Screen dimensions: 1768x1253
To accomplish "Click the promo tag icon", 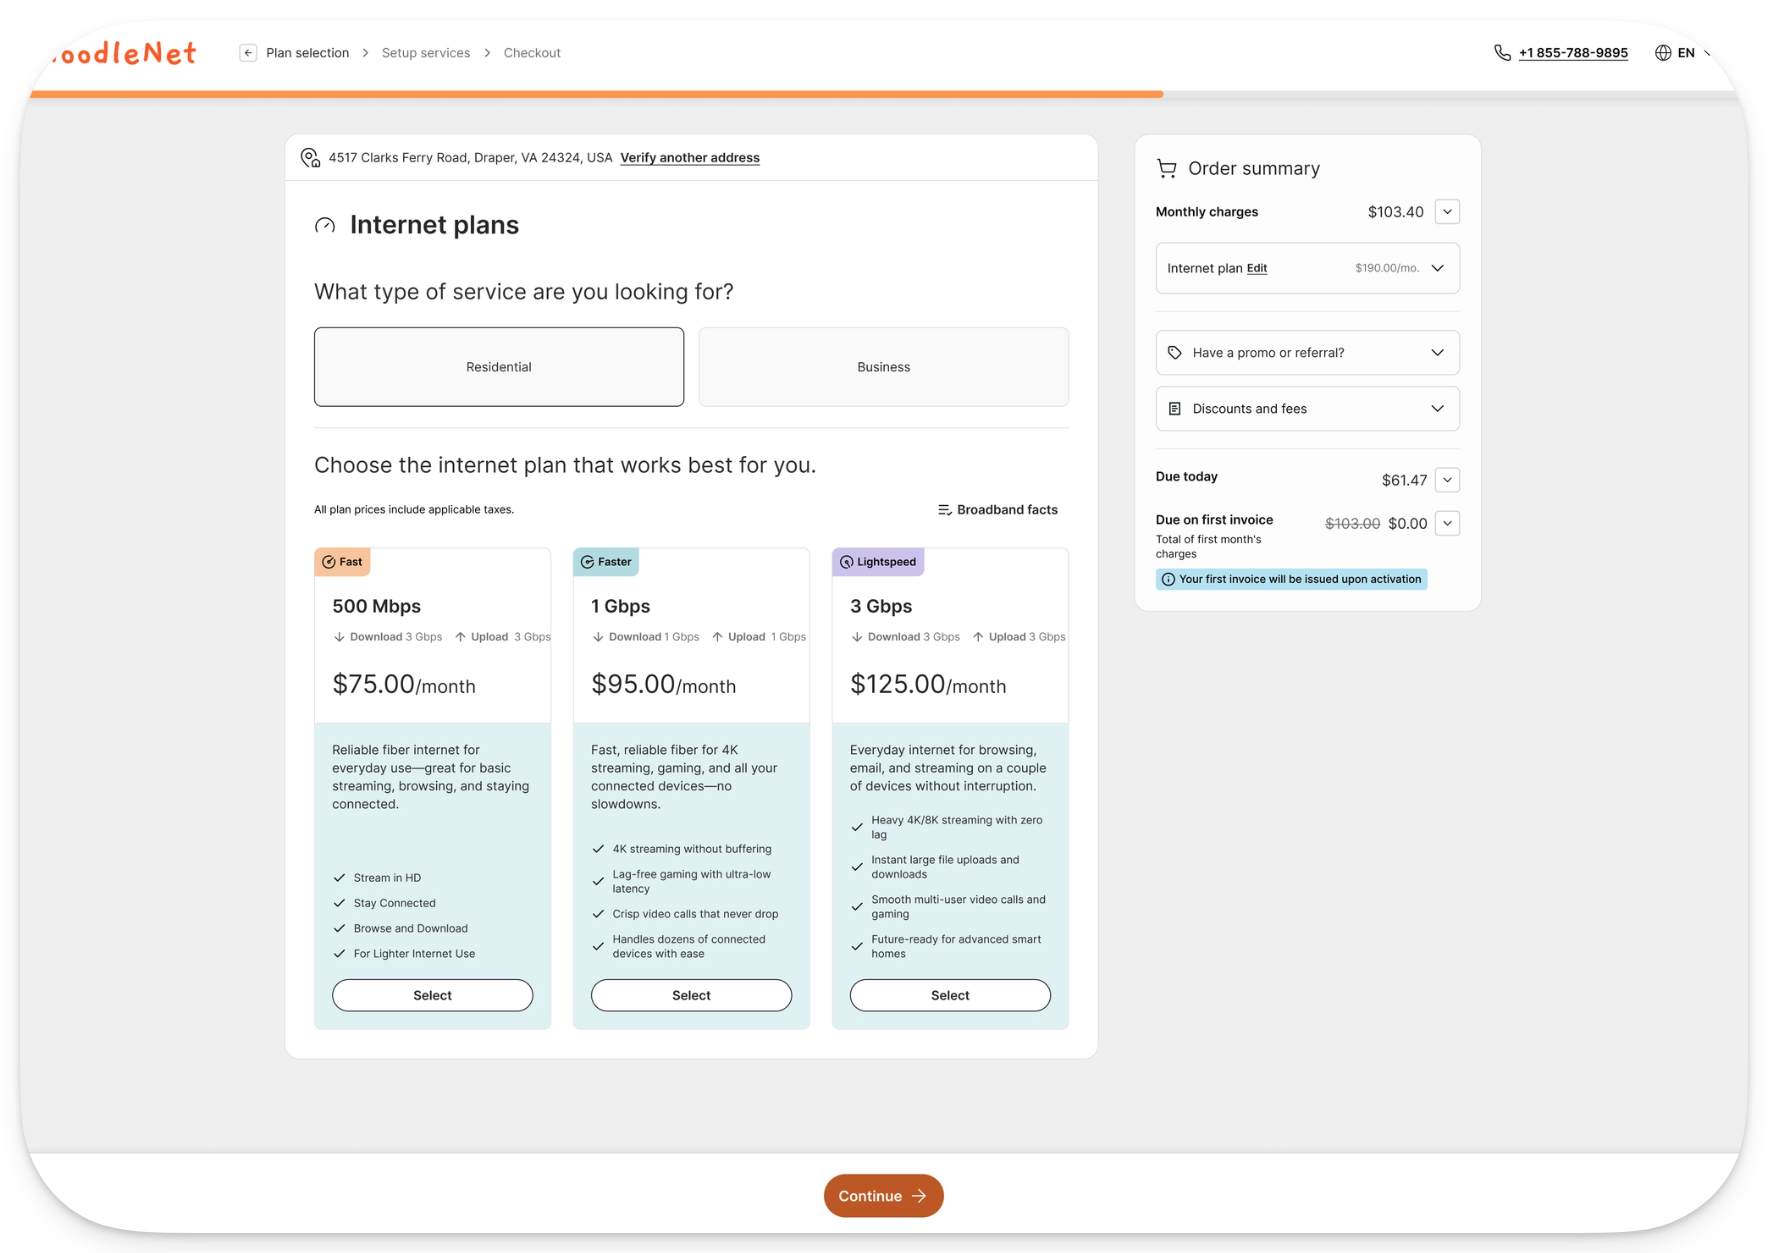I will (x=1175, y=353).
